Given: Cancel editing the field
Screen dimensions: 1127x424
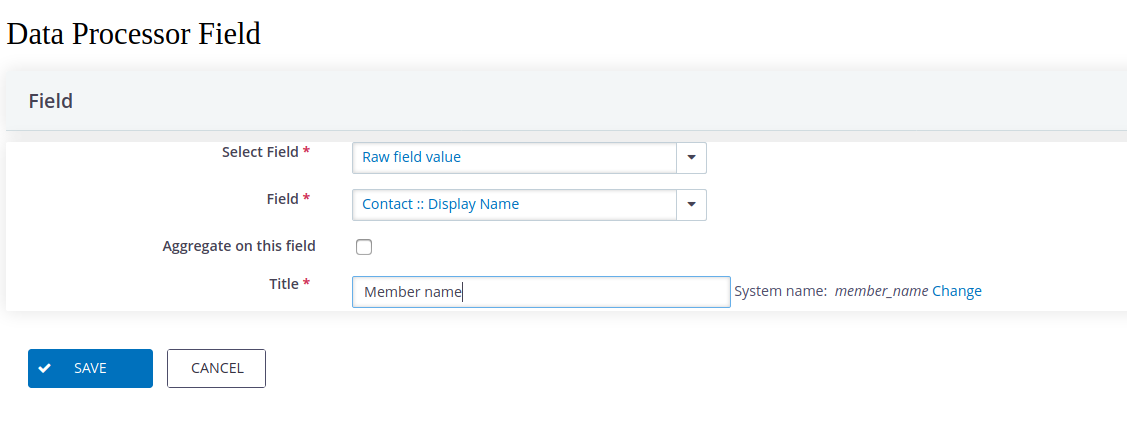Looking at the screenshot, I should pyautogui.click(x=216, y=368).
